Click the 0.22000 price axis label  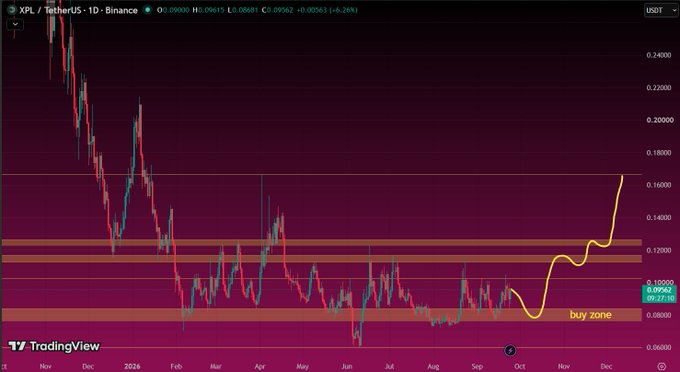(659, 88)
